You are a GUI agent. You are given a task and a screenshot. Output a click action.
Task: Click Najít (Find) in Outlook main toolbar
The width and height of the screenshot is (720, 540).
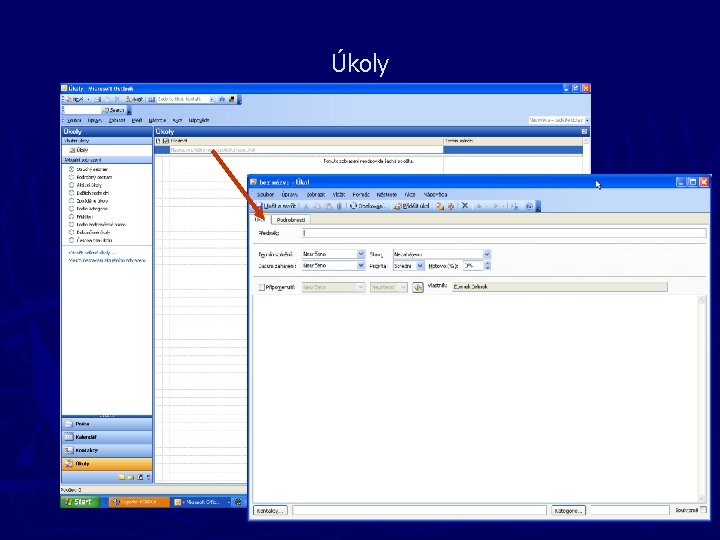[x=134, y=99]
